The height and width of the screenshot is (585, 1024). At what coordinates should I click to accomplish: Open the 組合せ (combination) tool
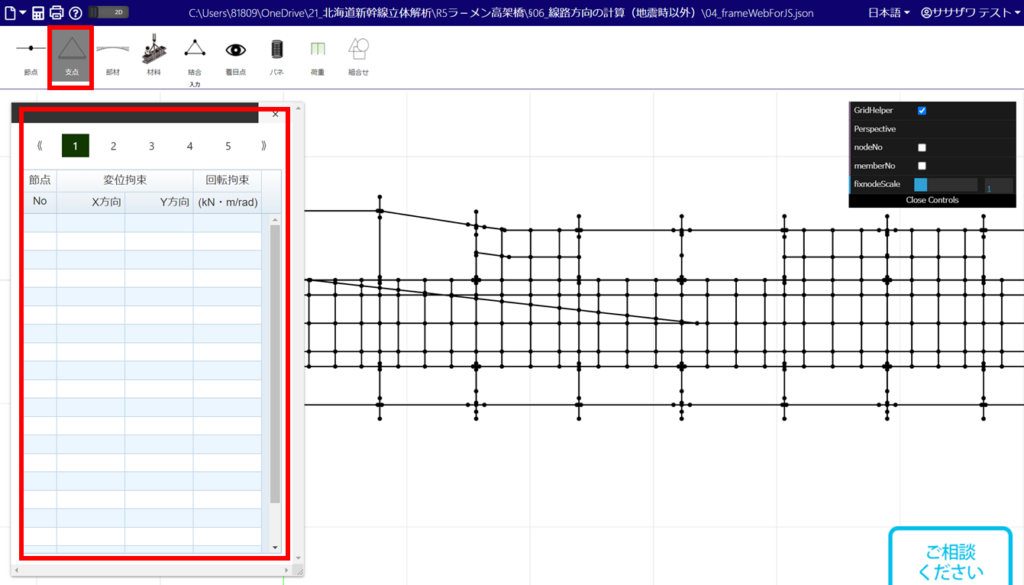coord(359,56)
